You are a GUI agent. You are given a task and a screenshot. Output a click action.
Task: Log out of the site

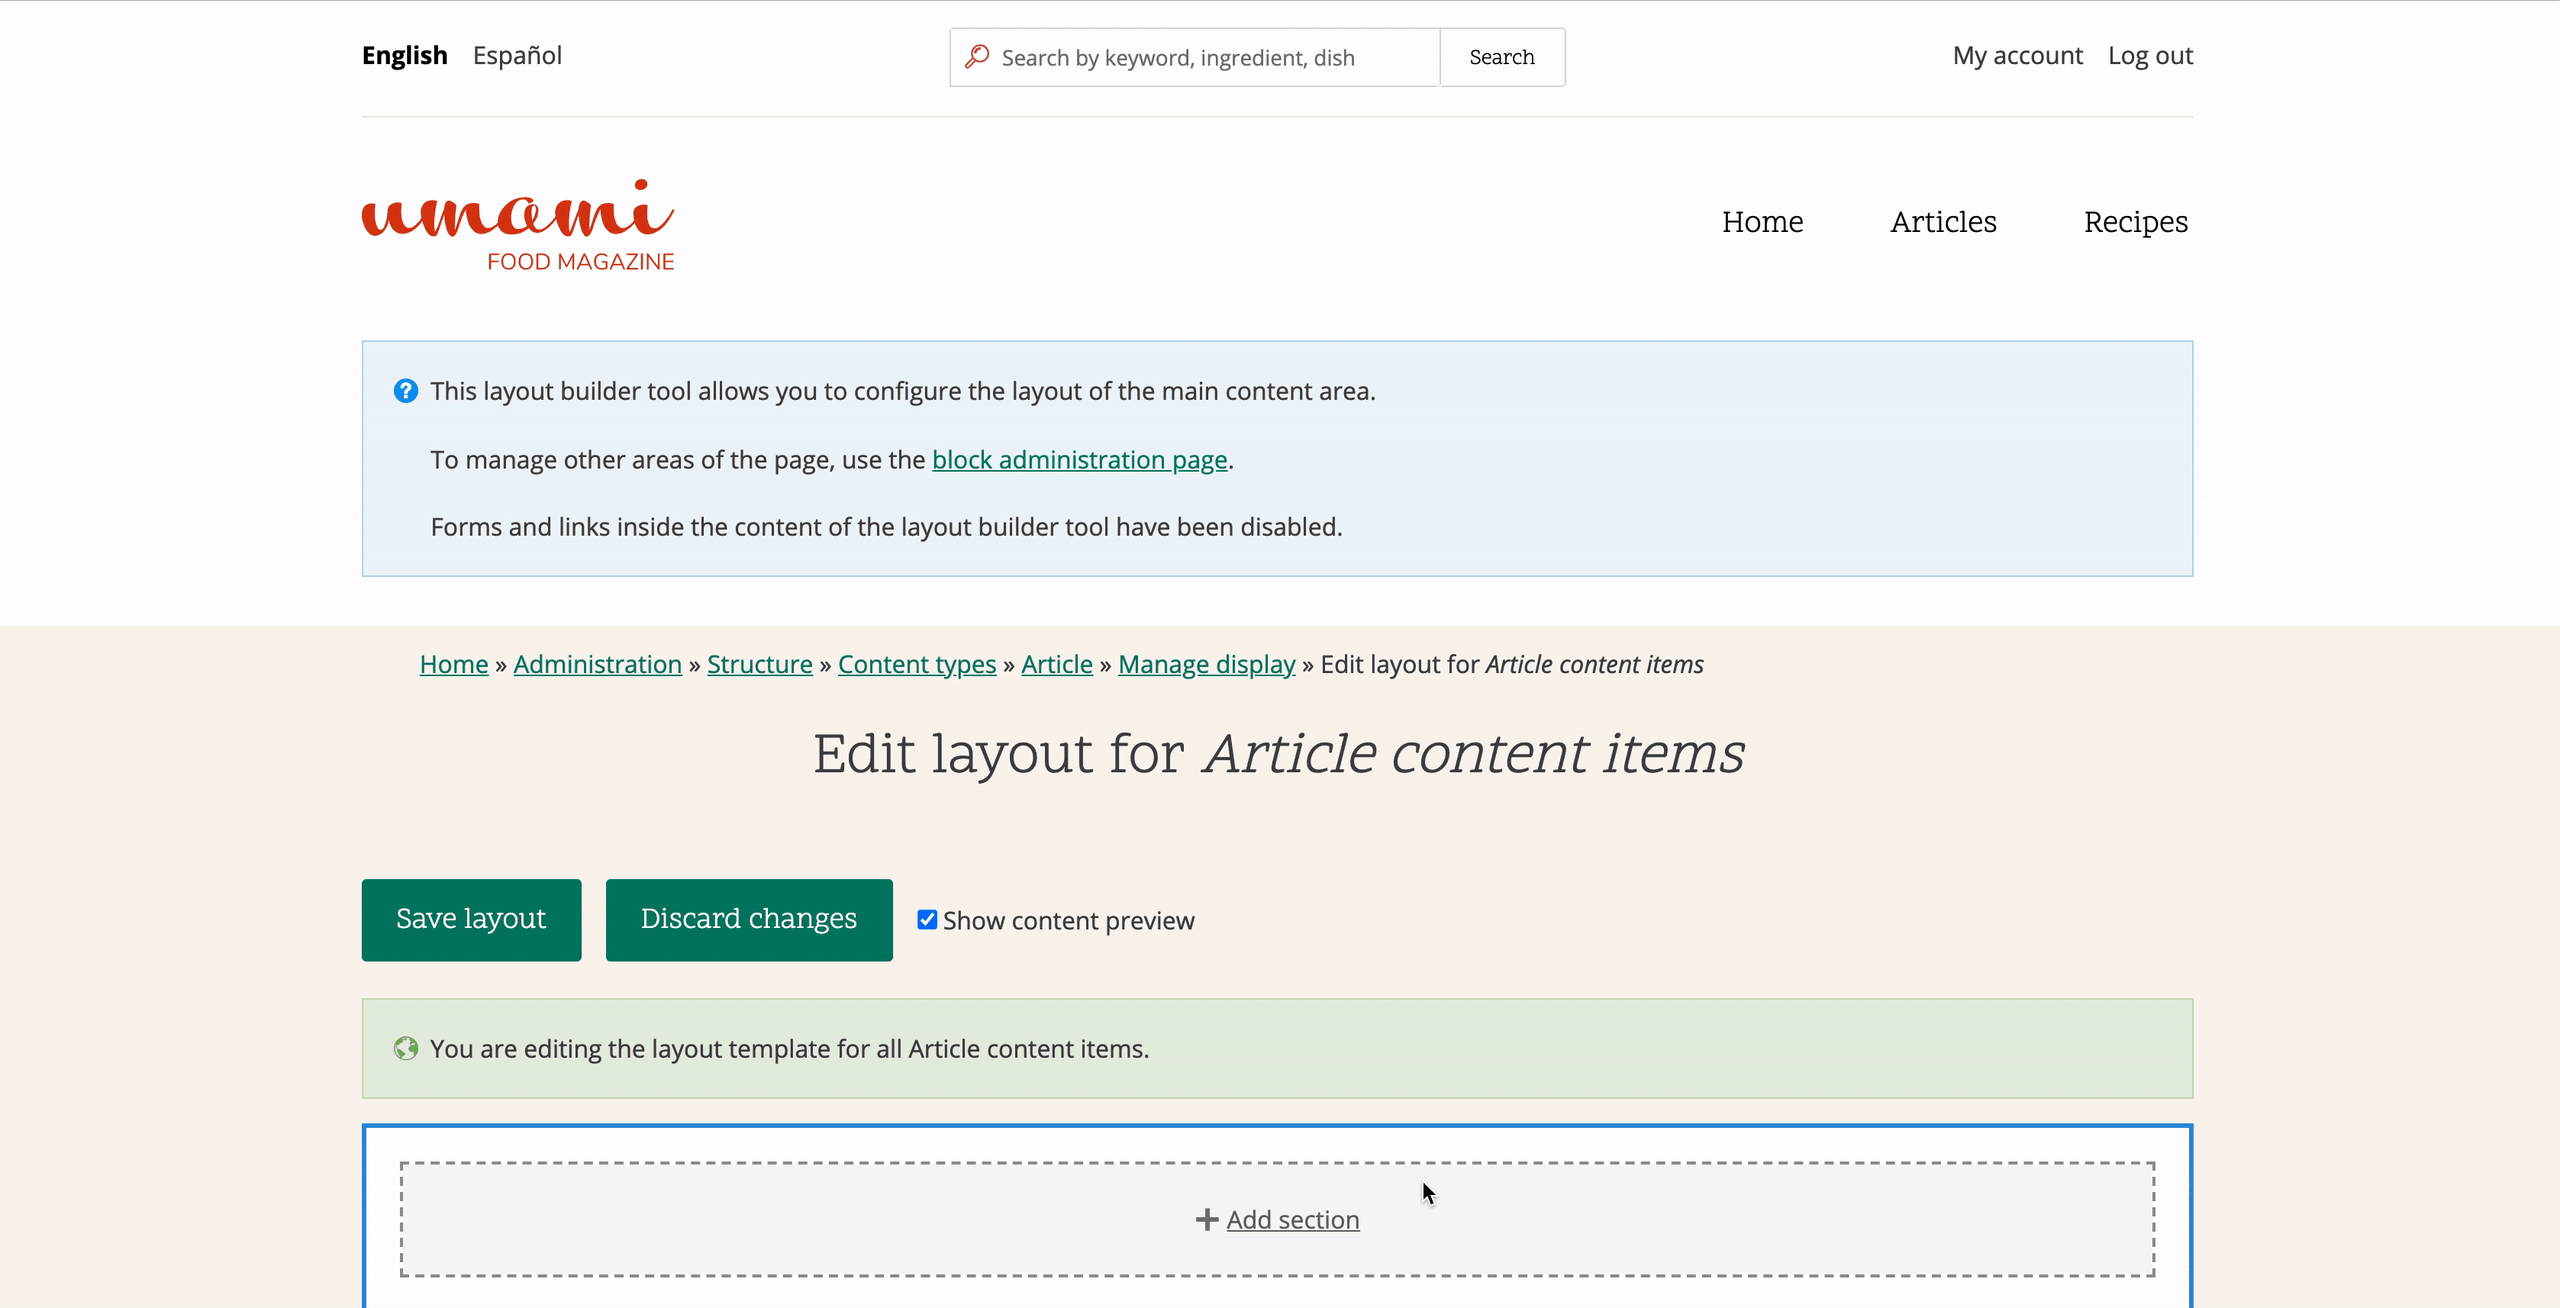pos(2150,55)
